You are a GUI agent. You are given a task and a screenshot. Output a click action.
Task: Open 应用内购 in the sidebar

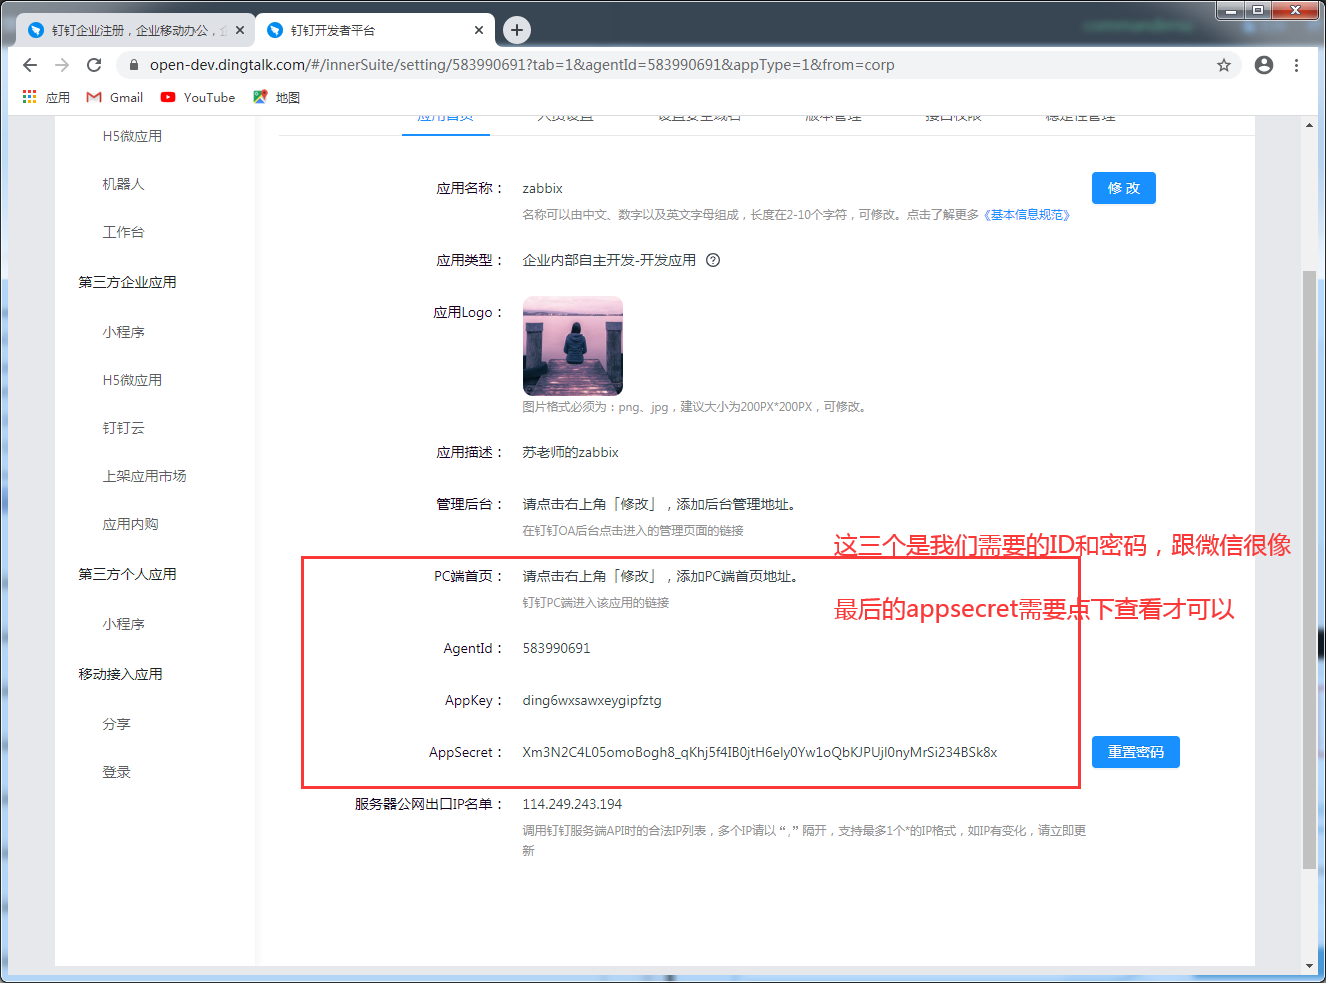pyautogui.click(x=130, y=524)
